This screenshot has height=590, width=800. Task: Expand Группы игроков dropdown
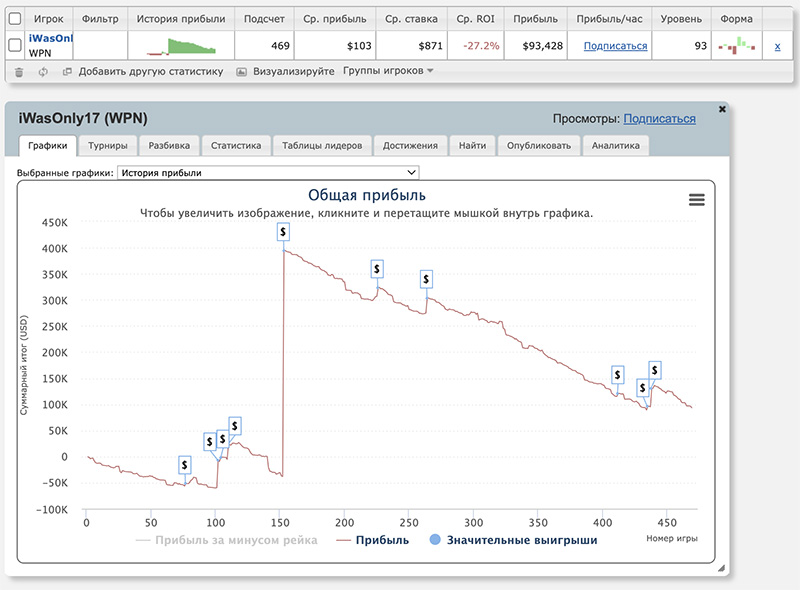[388, 71]
